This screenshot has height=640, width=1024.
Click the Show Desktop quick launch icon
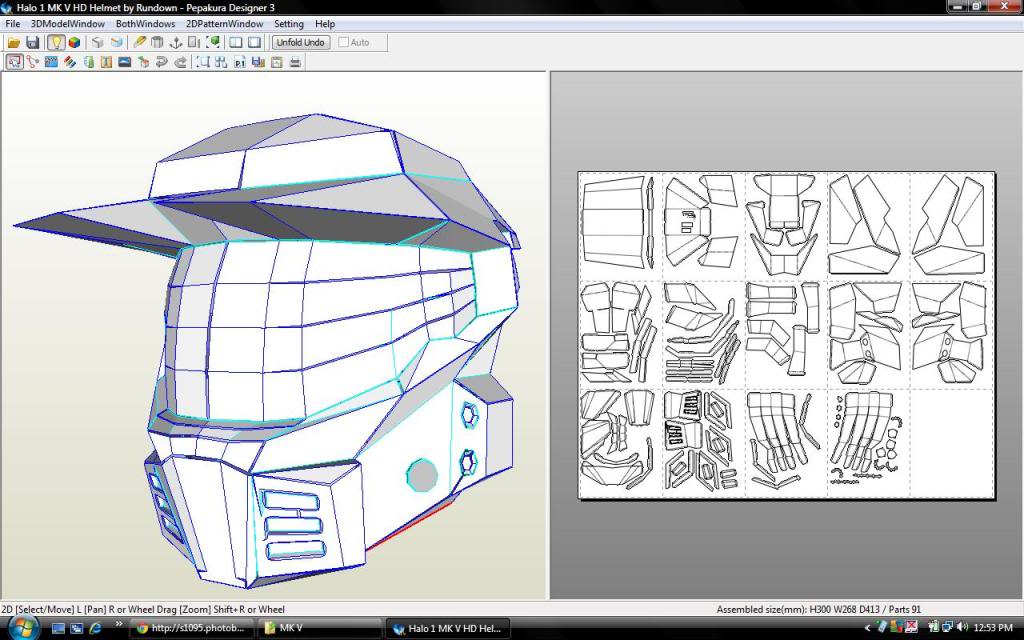pyautogui.click(x=58, y=628)
